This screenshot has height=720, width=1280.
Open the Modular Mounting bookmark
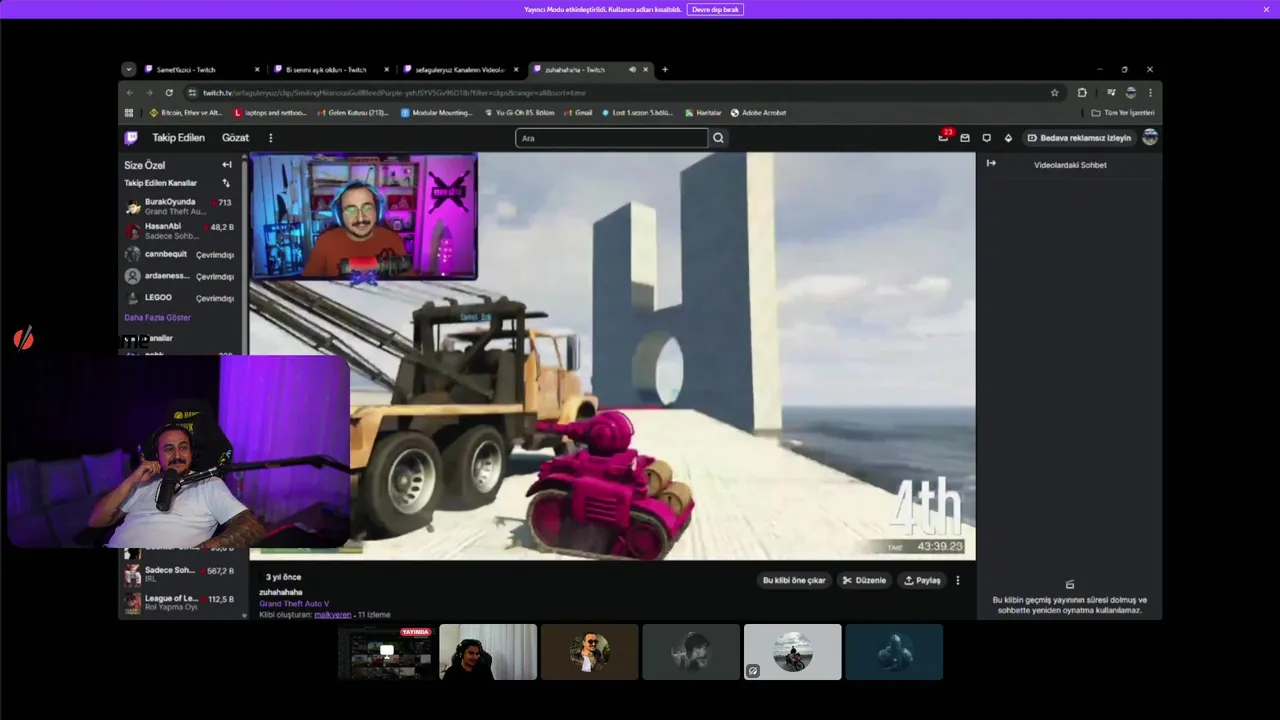click(x=437, y=113)
